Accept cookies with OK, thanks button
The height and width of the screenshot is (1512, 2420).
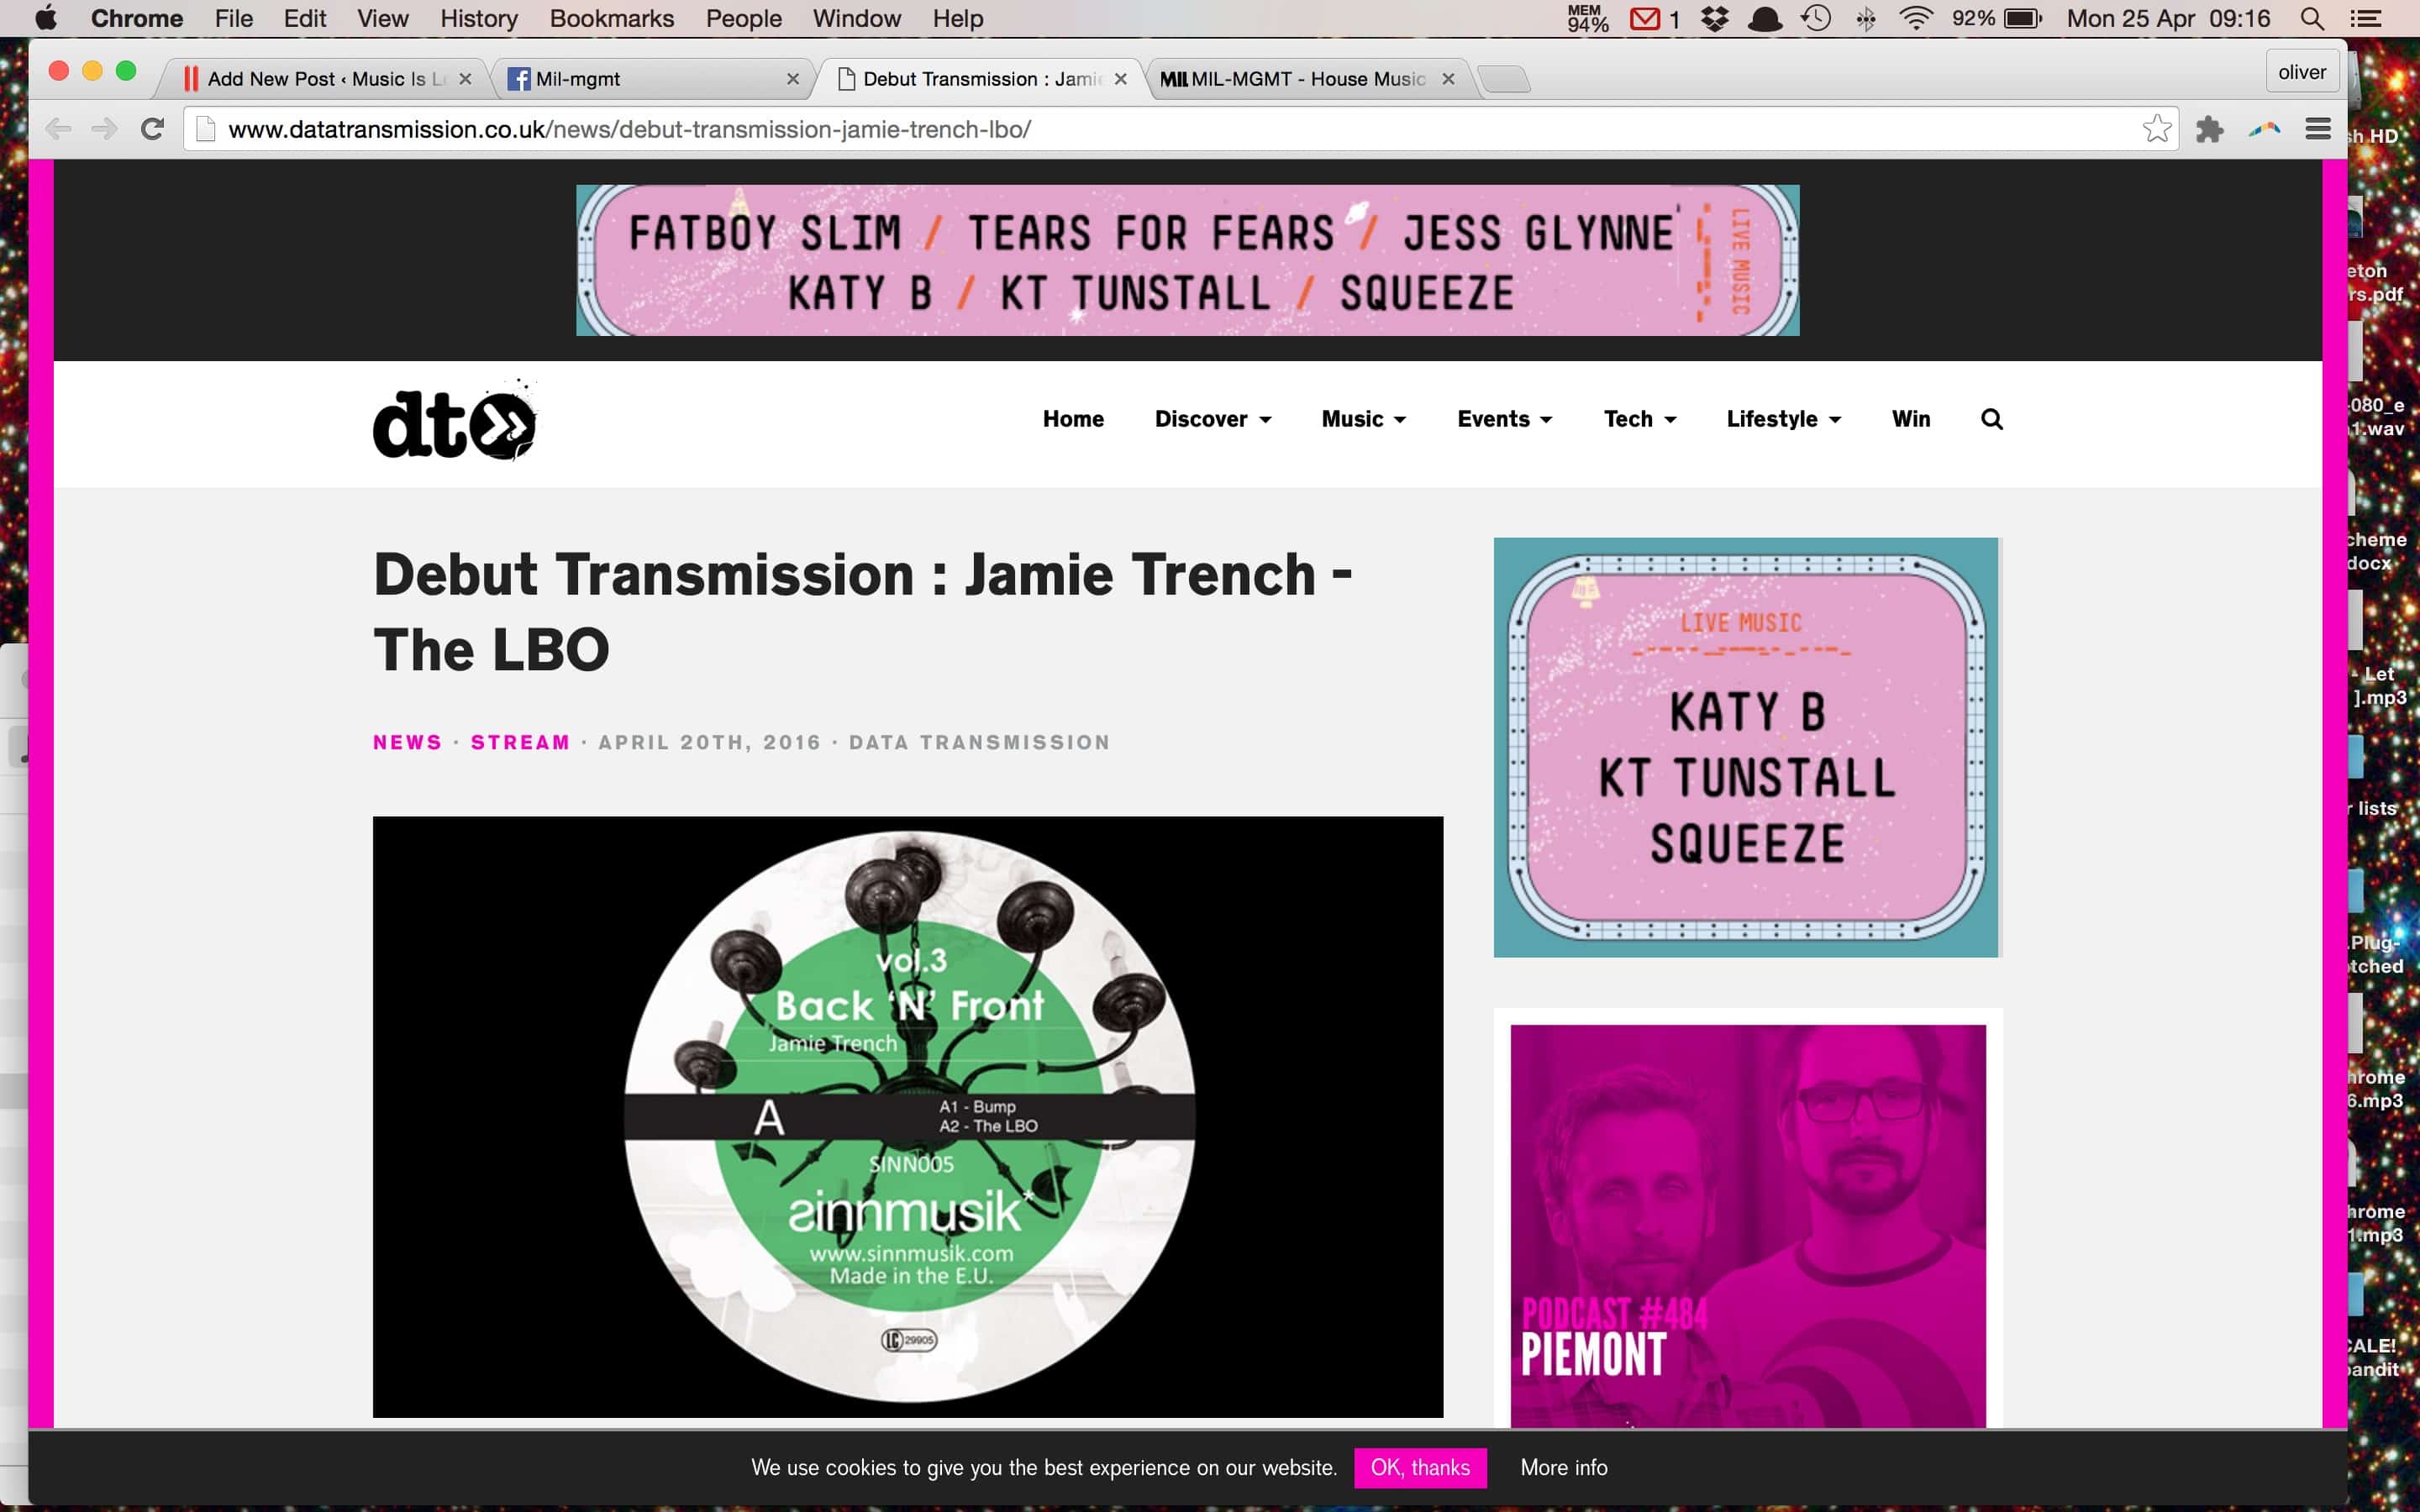[x=1420, y=1467]
